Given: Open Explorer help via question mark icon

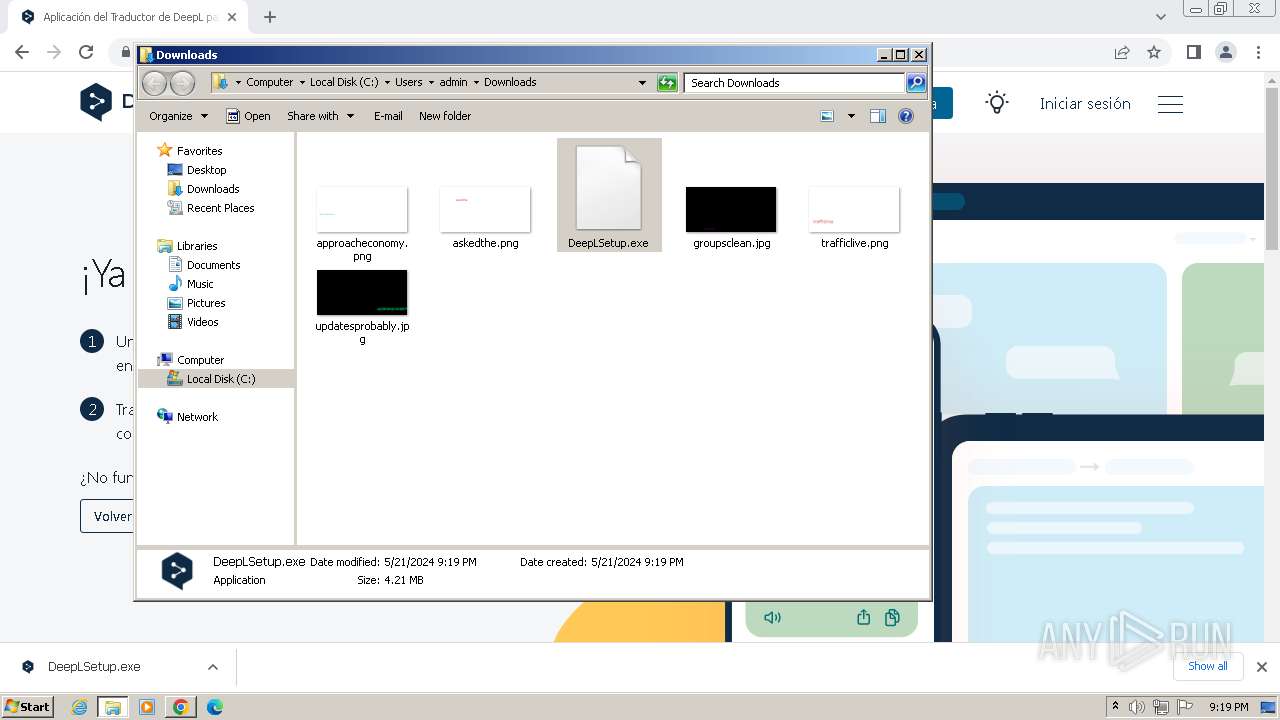Looking at the screenshot, I should click(906, 116).
